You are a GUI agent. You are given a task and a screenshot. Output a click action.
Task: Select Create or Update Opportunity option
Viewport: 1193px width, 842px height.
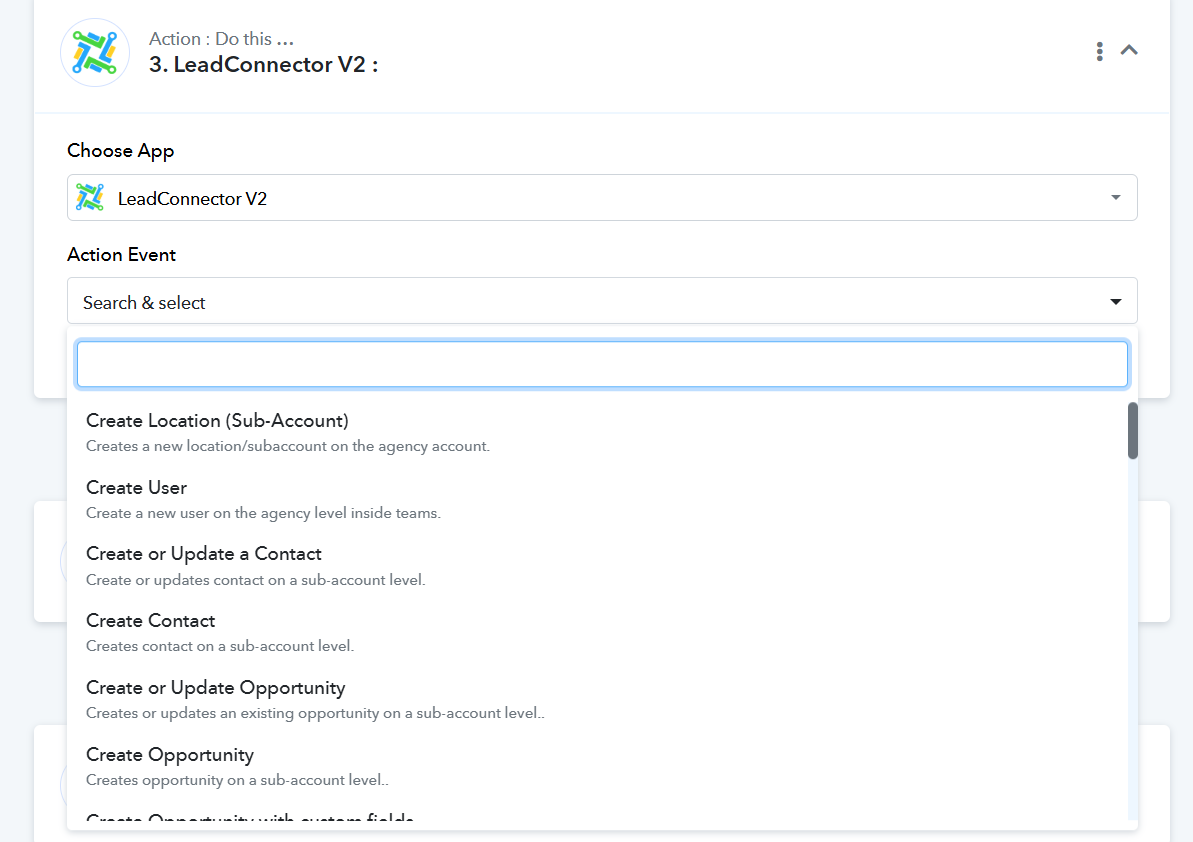(216, 688)
